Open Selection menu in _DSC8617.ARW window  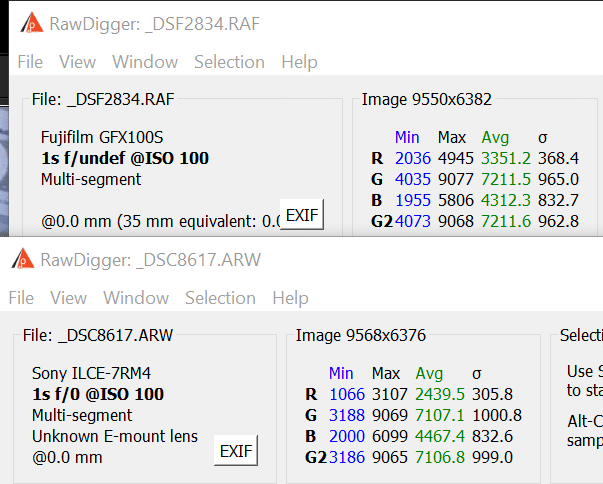[220, 298]
